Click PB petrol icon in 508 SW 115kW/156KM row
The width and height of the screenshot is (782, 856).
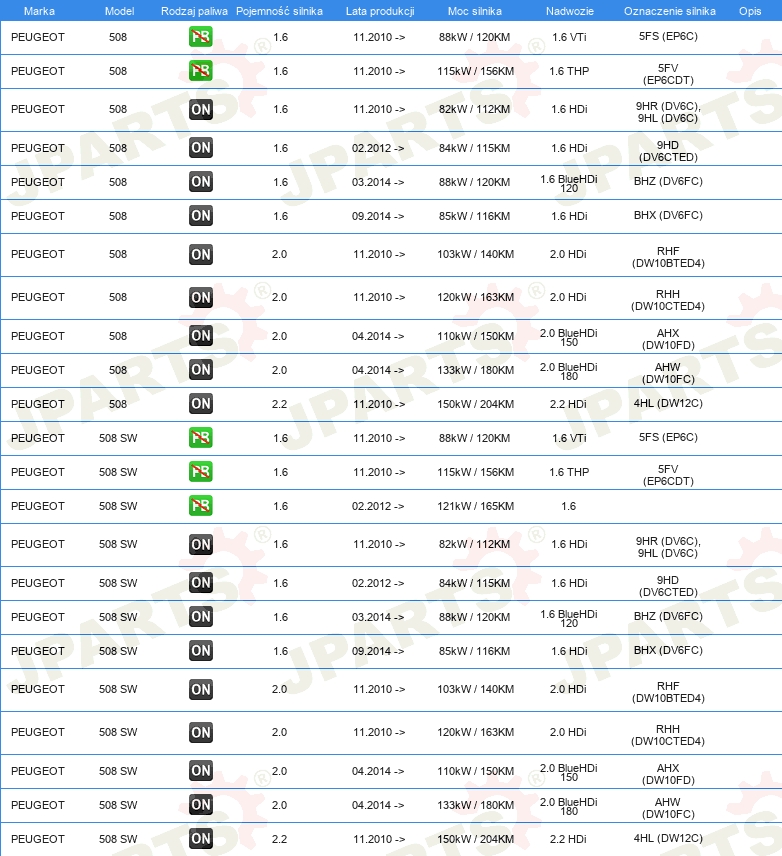tap(200, 471)
